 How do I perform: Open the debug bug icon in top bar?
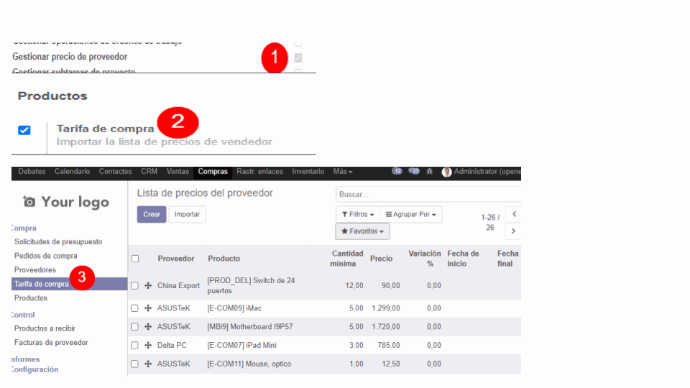(x=429, y=172)
